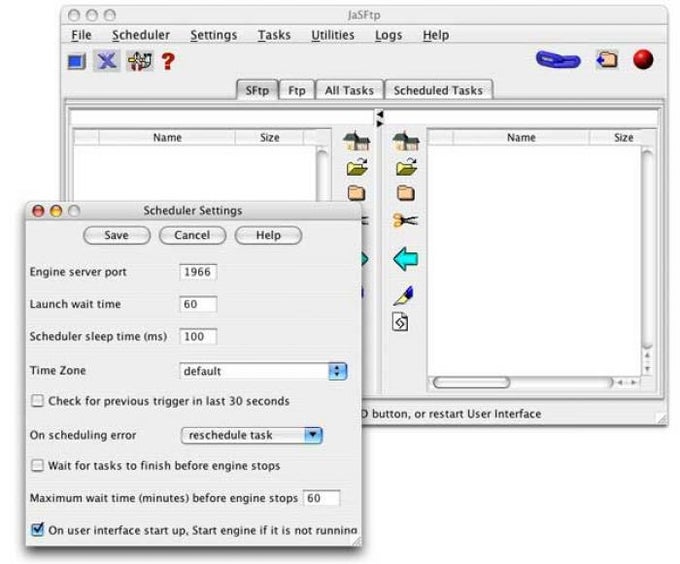Open the Utilities menu
The height and width of the screenshot is (564, 680).
coord(333,35)
